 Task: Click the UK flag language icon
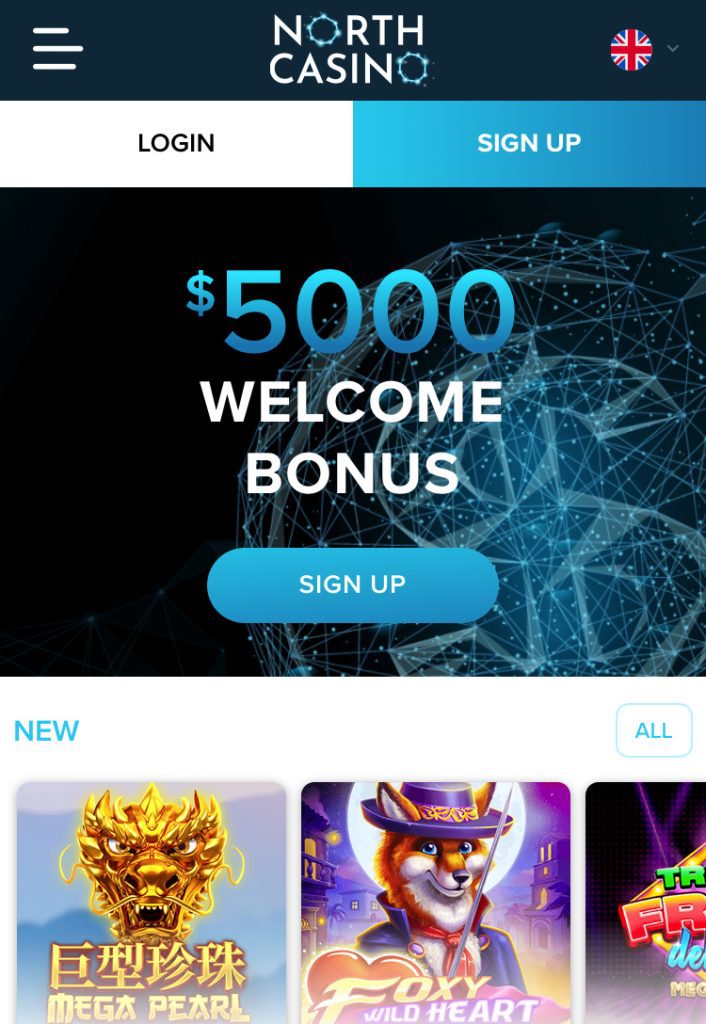(631, 50)
